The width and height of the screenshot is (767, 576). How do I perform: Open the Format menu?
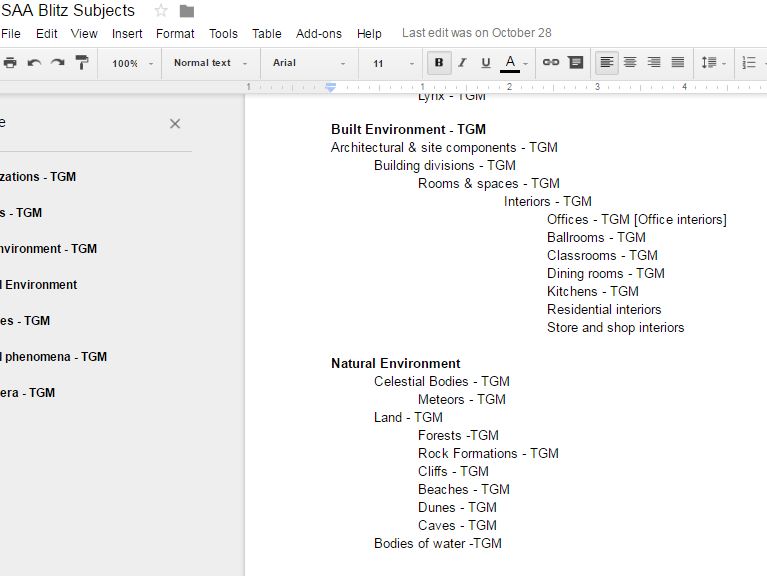click(x=175, y=34)
